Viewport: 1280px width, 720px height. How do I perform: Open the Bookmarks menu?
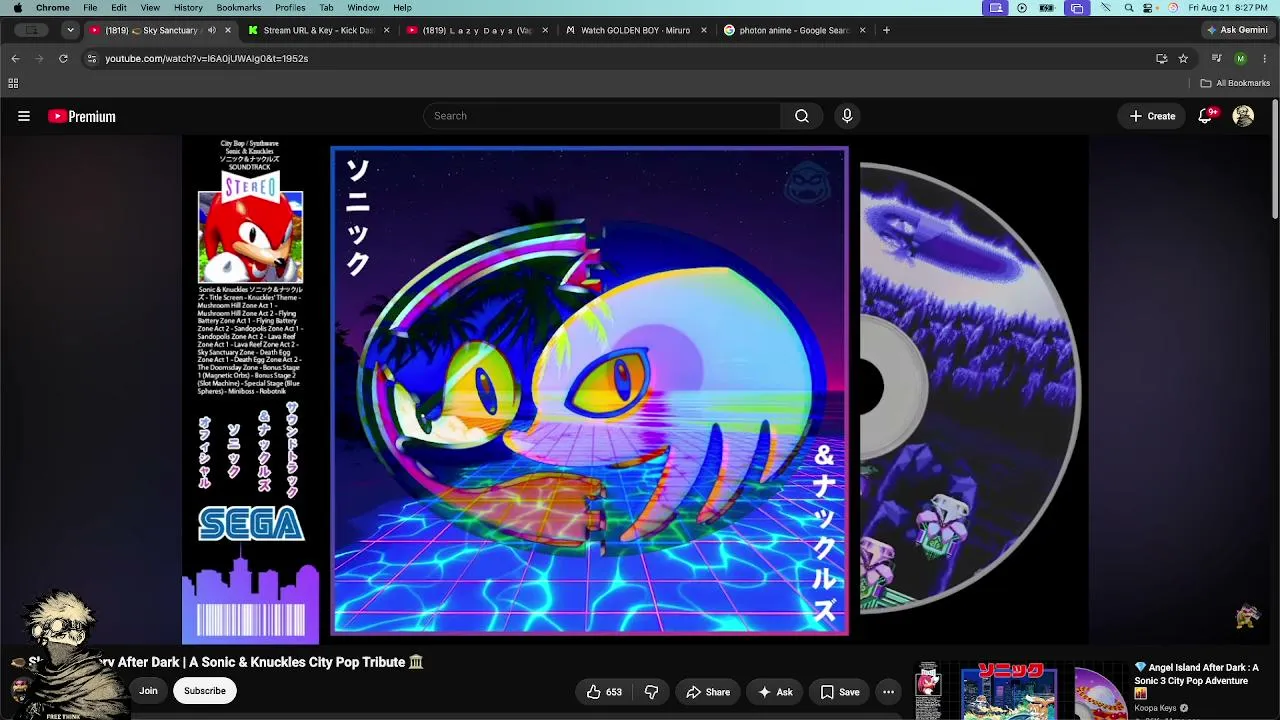point(239,8)
